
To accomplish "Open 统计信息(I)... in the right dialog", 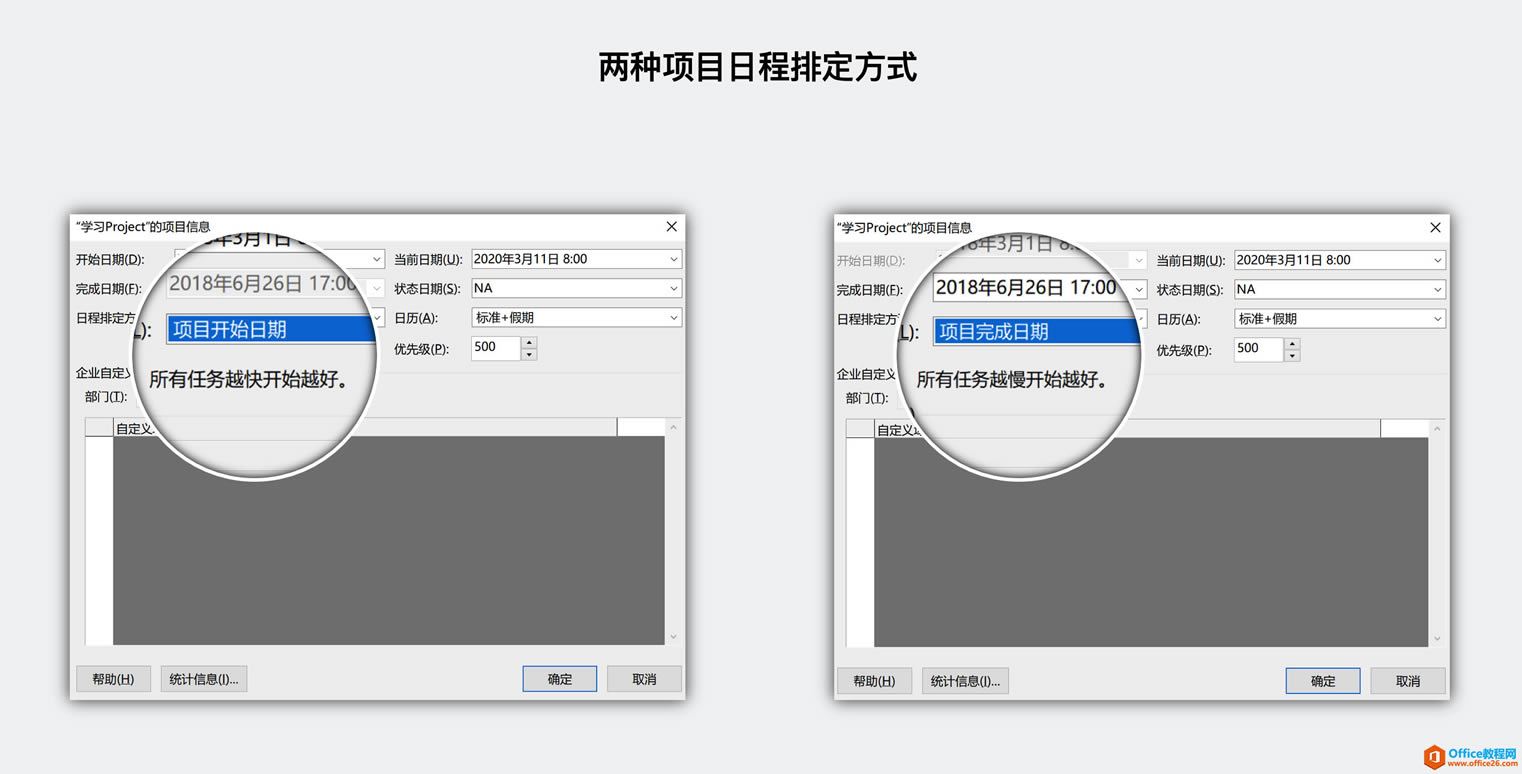I will (965, 680).
